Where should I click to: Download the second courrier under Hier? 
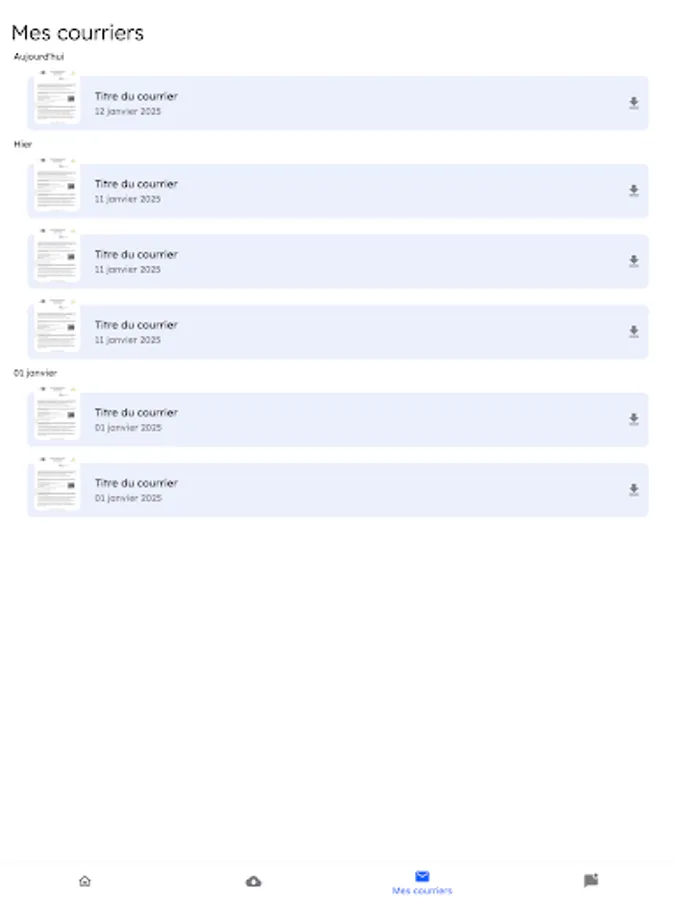click(x=633, y=261)
